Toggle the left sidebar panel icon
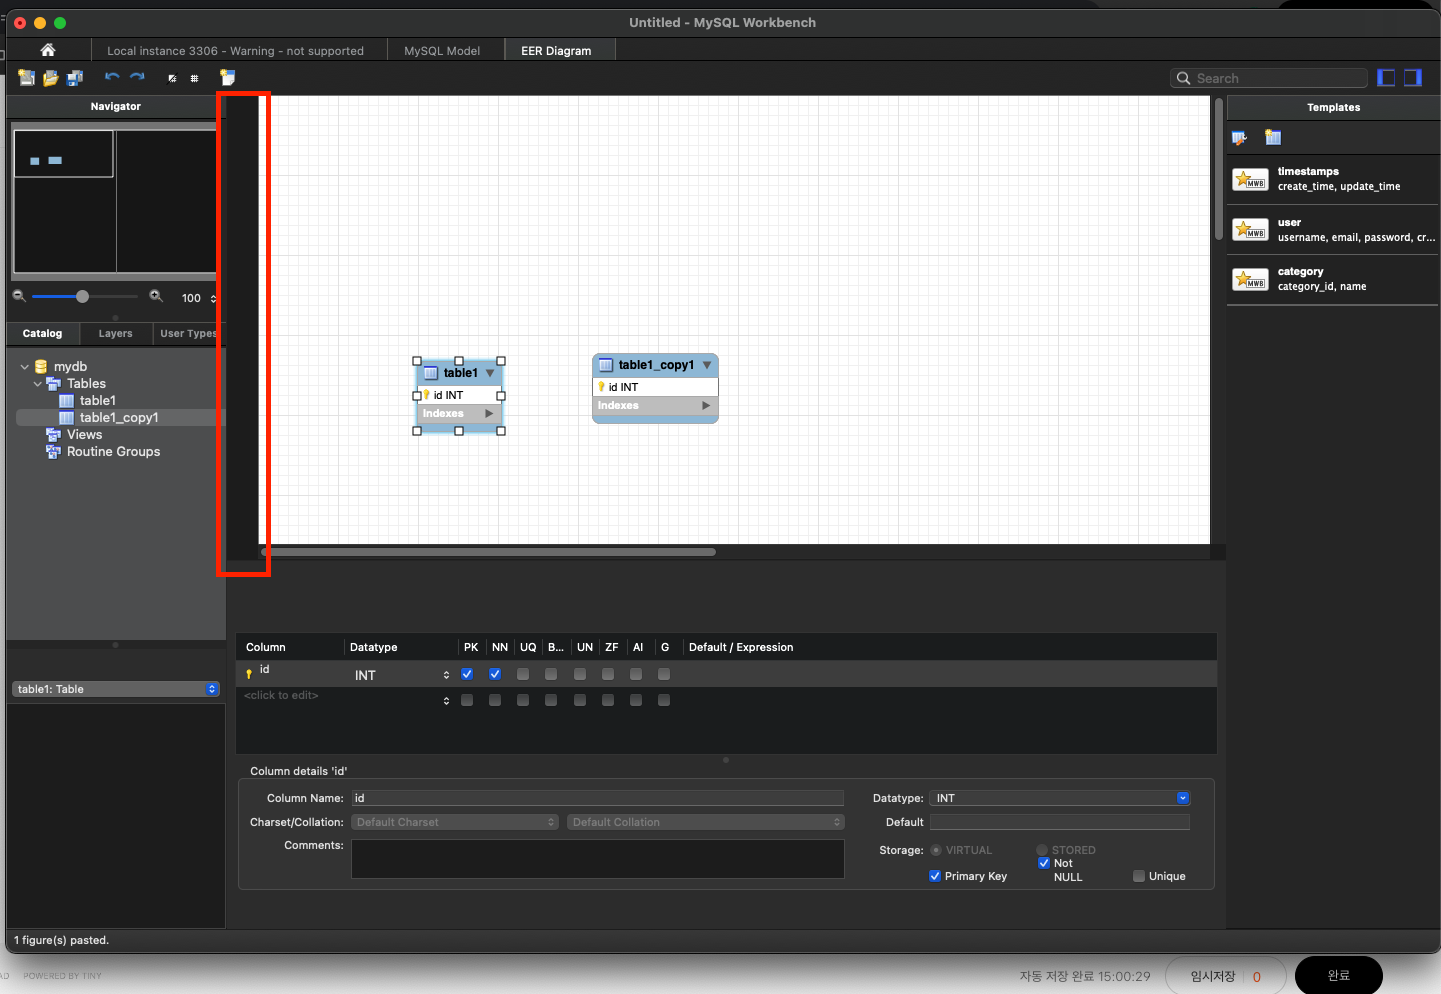This screenshot has width=1441, height=994. point(1386,78)
